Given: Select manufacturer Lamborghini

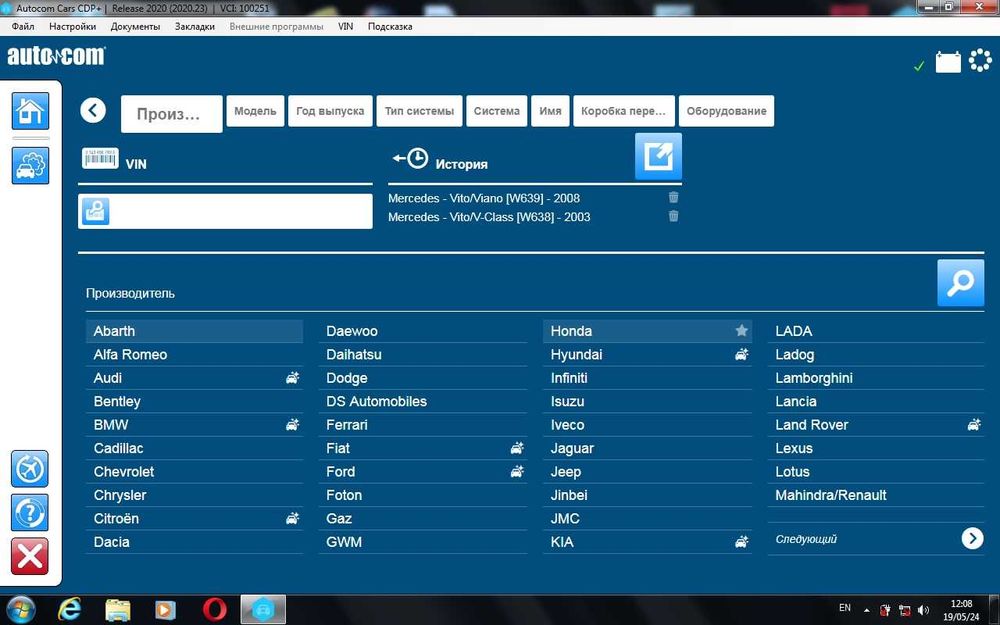Looking at the screenshot, I should click(x=876, y=378).
